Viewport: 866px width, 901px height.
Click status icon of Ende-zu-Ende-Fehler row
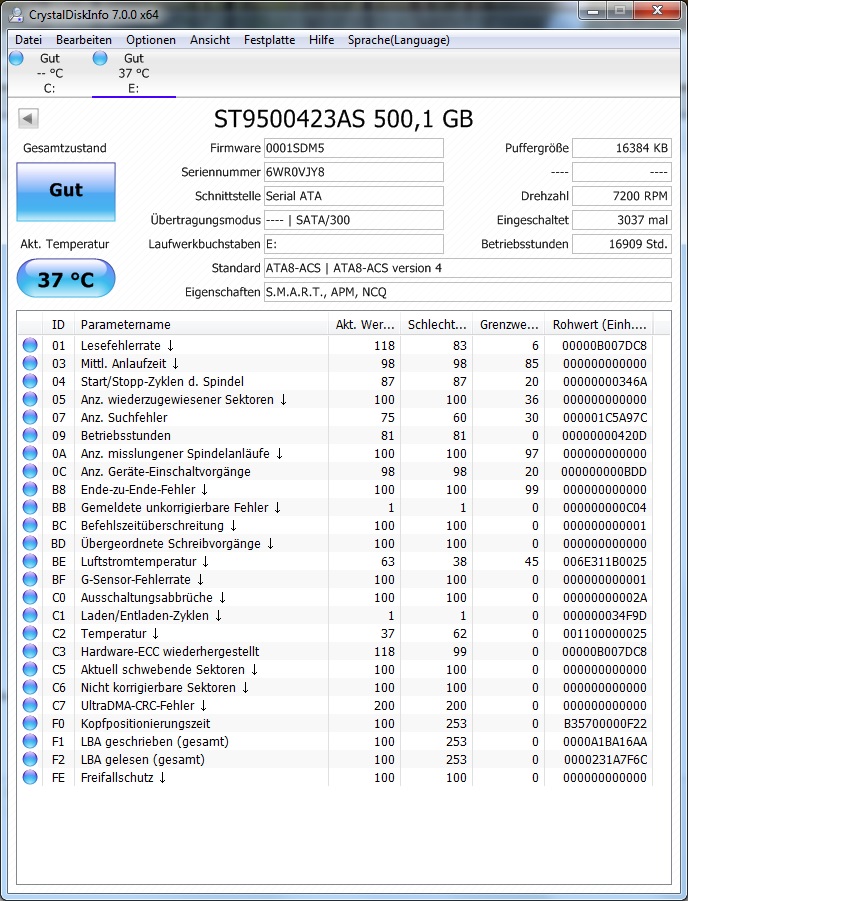(x=30, y=489)
